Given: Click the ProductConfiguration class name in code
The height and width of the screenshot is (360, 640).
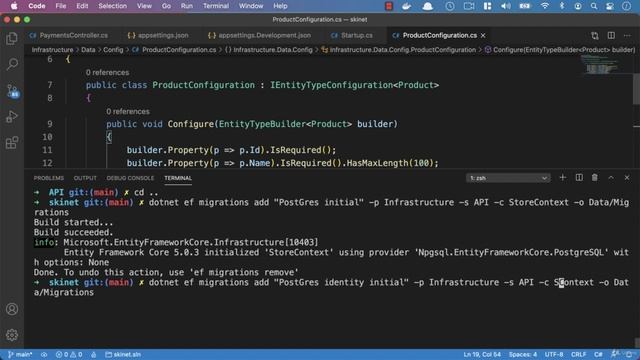Looking at the screenshot, I should (203, 85).
